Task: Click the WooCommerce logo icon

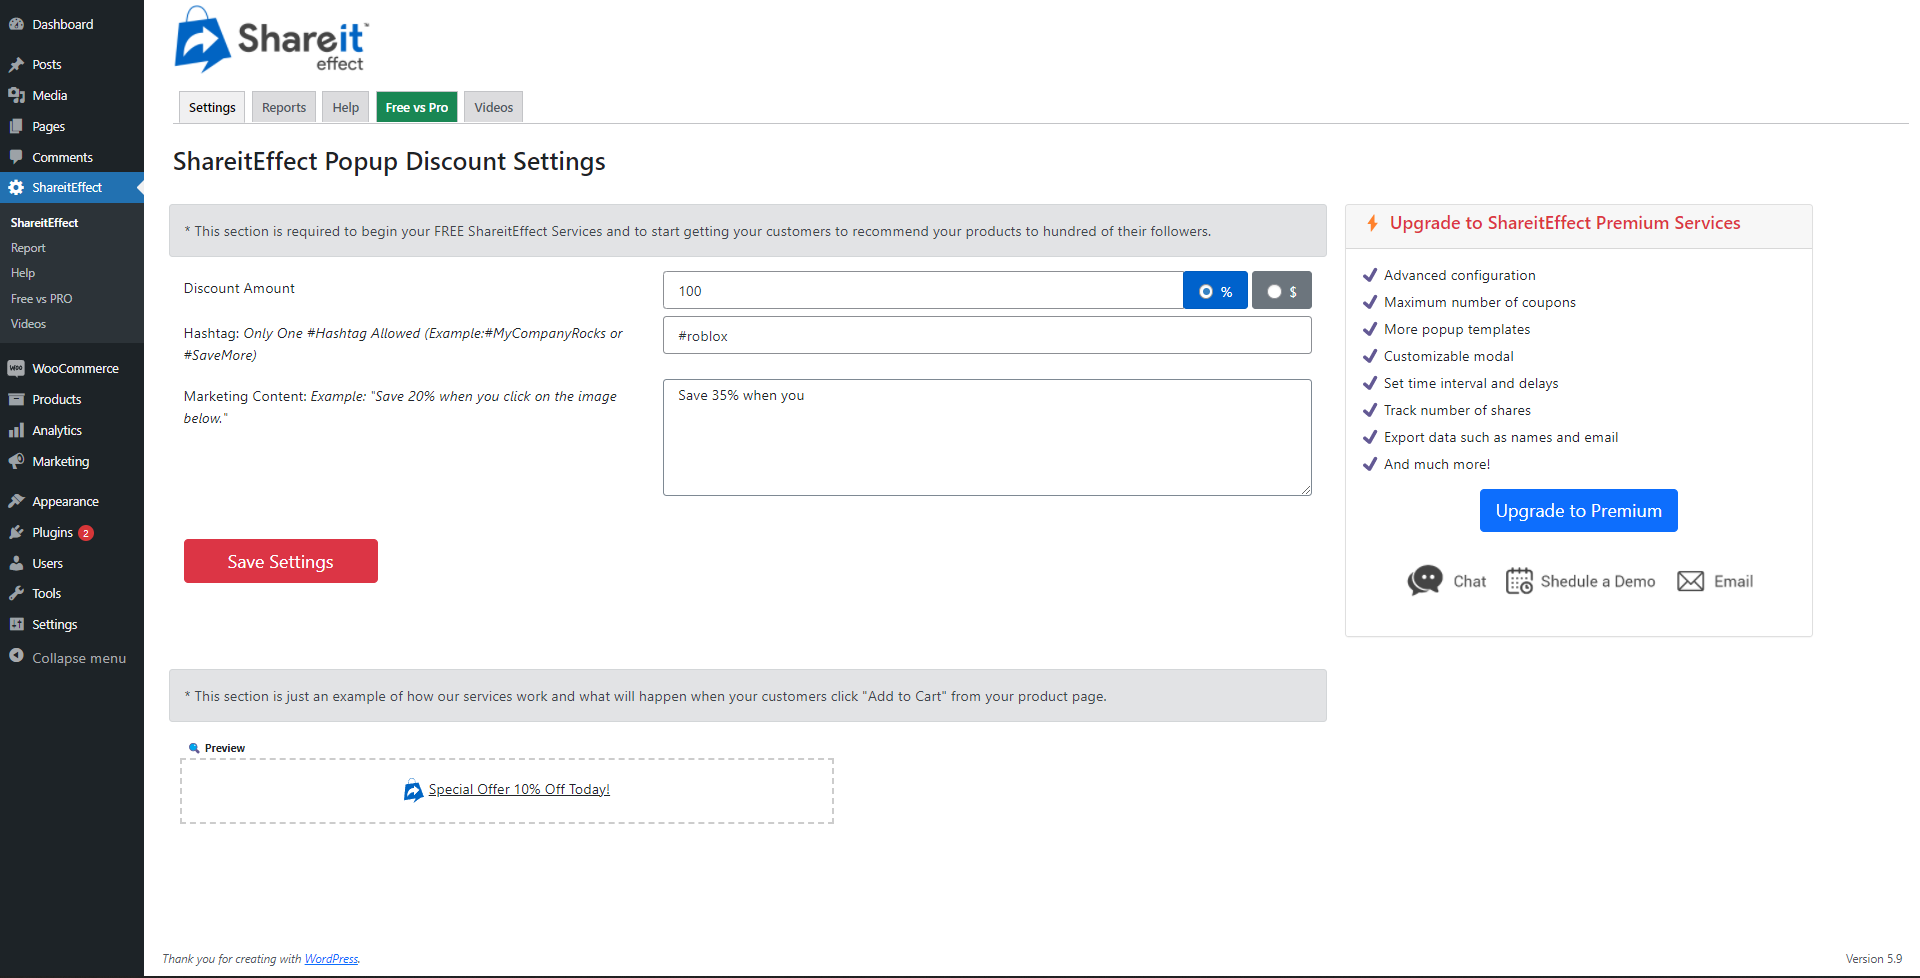Action: point(16,368)
